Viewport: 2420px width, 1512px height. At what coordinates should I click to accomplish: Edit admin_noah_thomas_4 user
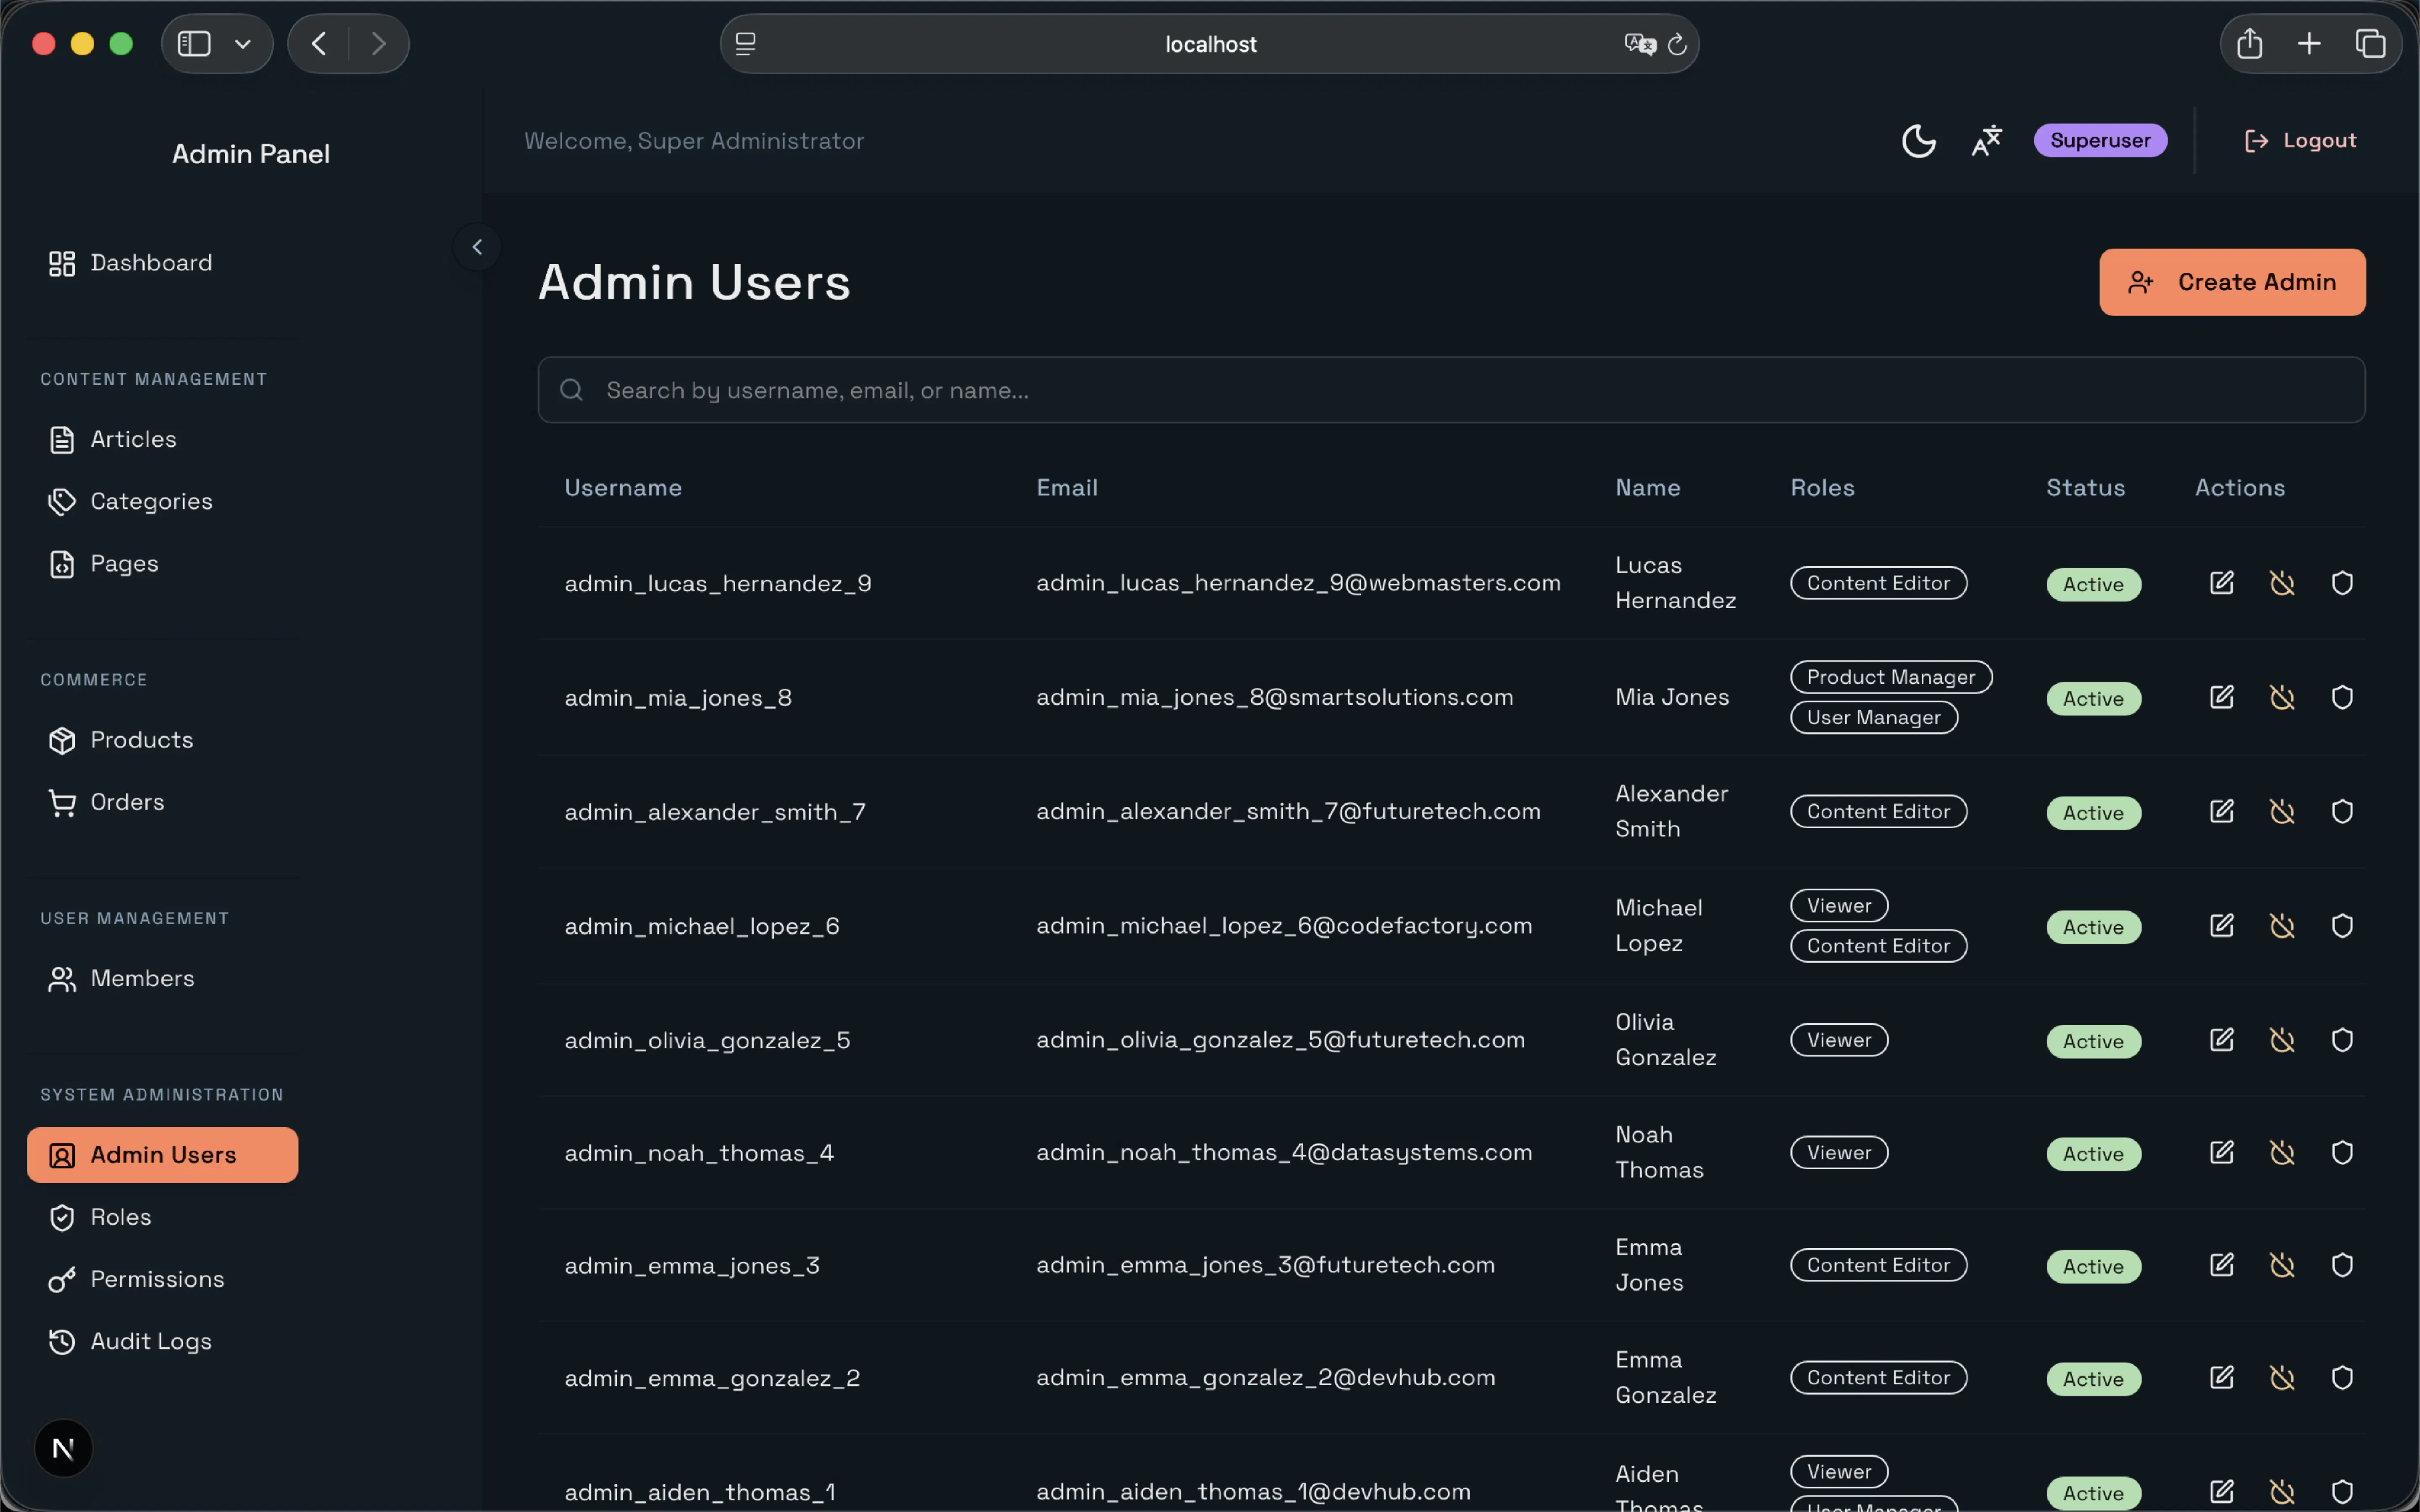click(2221, 1153)
